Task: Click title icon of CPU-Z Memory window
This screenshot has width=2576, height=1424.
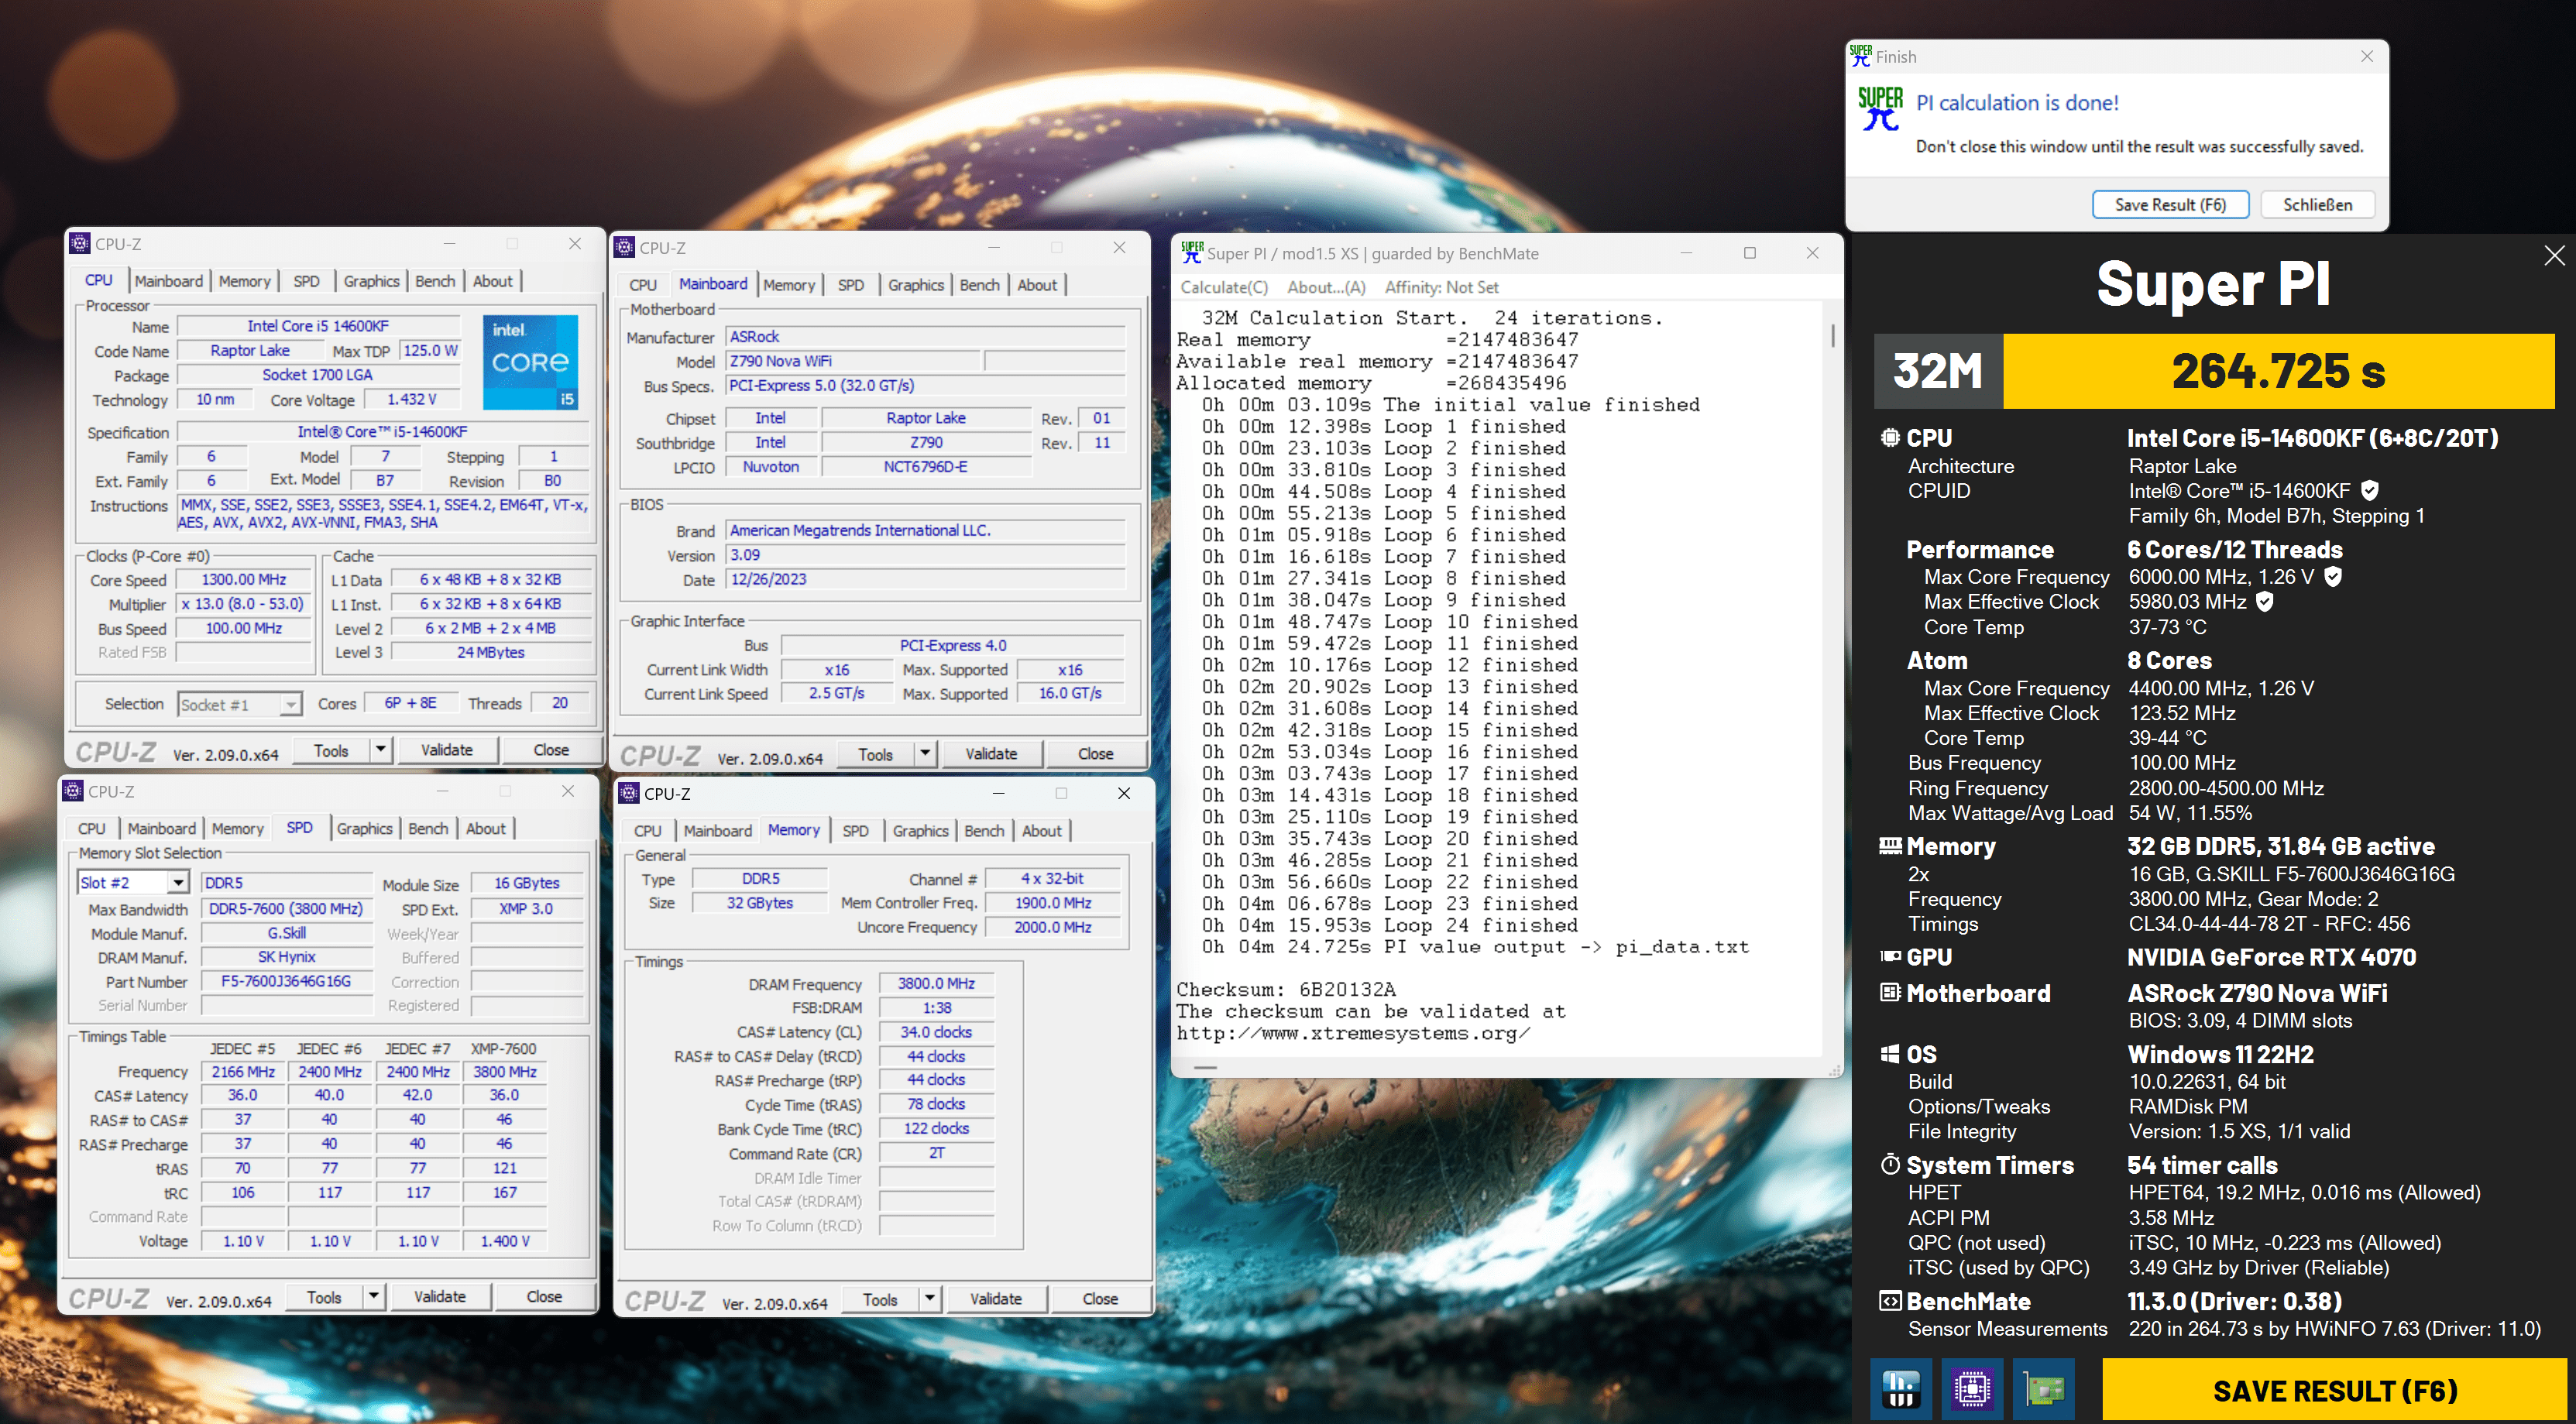Action: 629,793
